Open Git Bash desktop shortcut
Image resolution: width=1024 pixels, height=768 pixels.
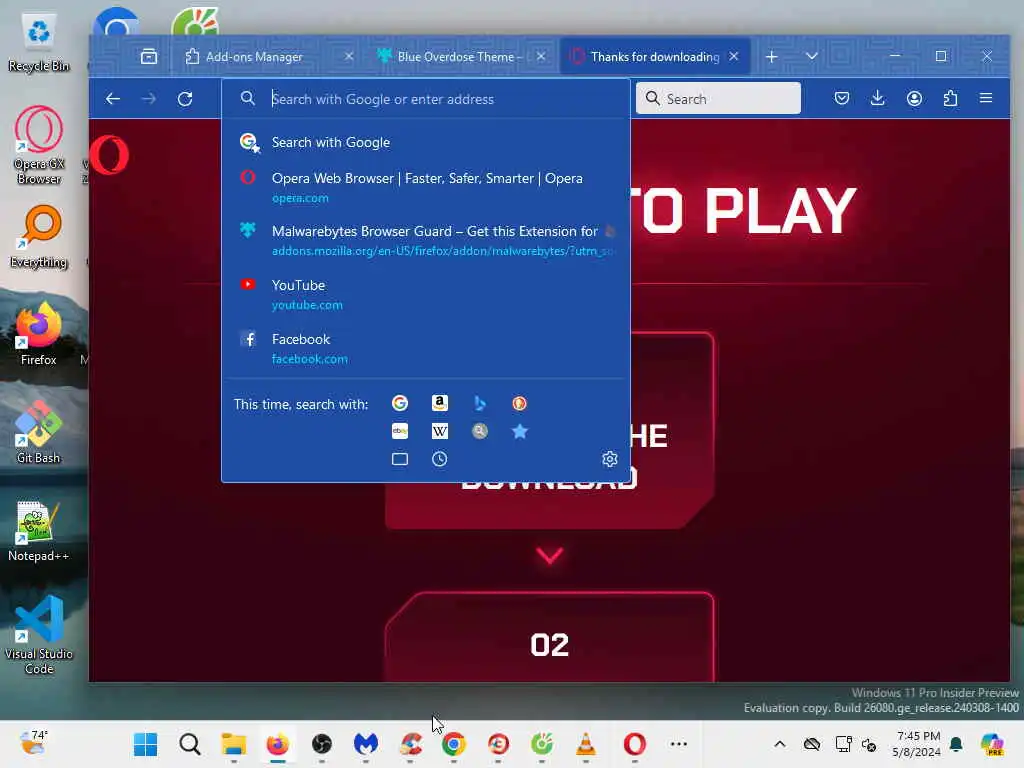39,432
